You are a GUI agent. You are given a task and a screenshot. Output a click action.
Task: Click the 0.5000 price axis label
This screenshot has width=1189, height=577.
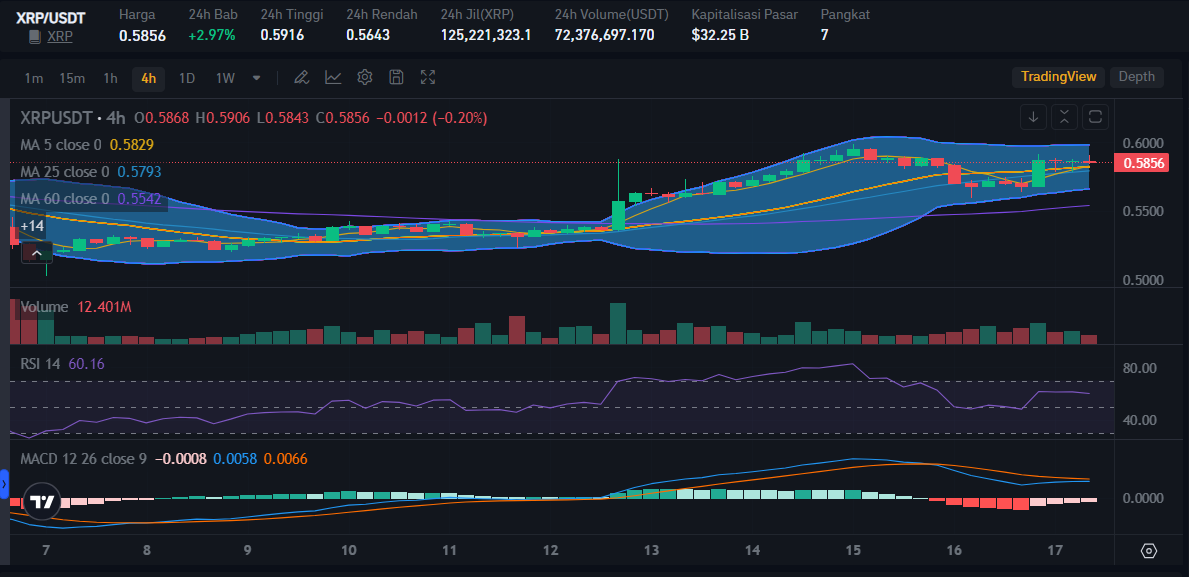pyautogui.click(x=1142, y=280)
